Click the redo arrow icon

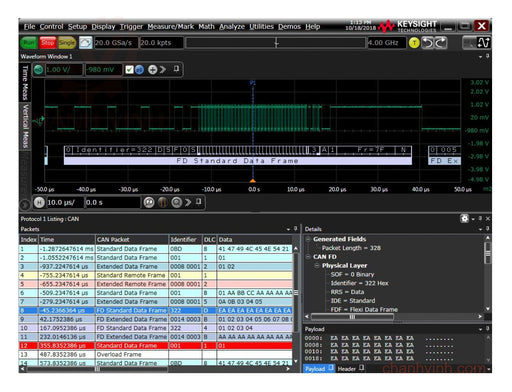click(441, 43)
